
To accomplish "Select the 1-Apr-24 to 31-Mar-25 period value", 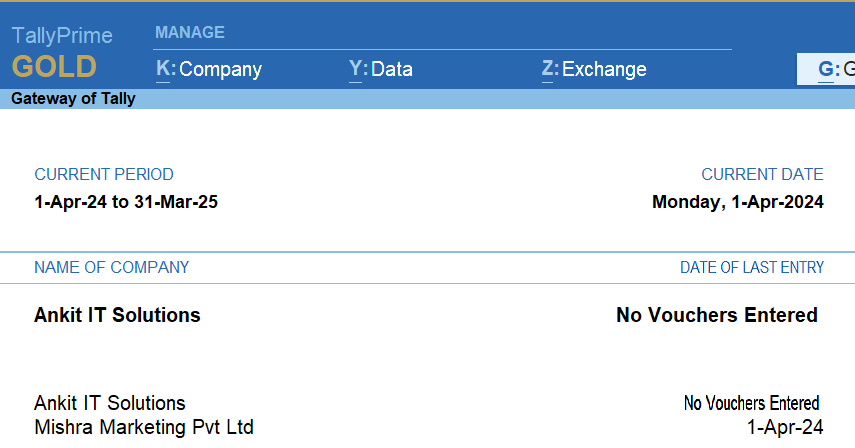I will (x=126, y=202).
